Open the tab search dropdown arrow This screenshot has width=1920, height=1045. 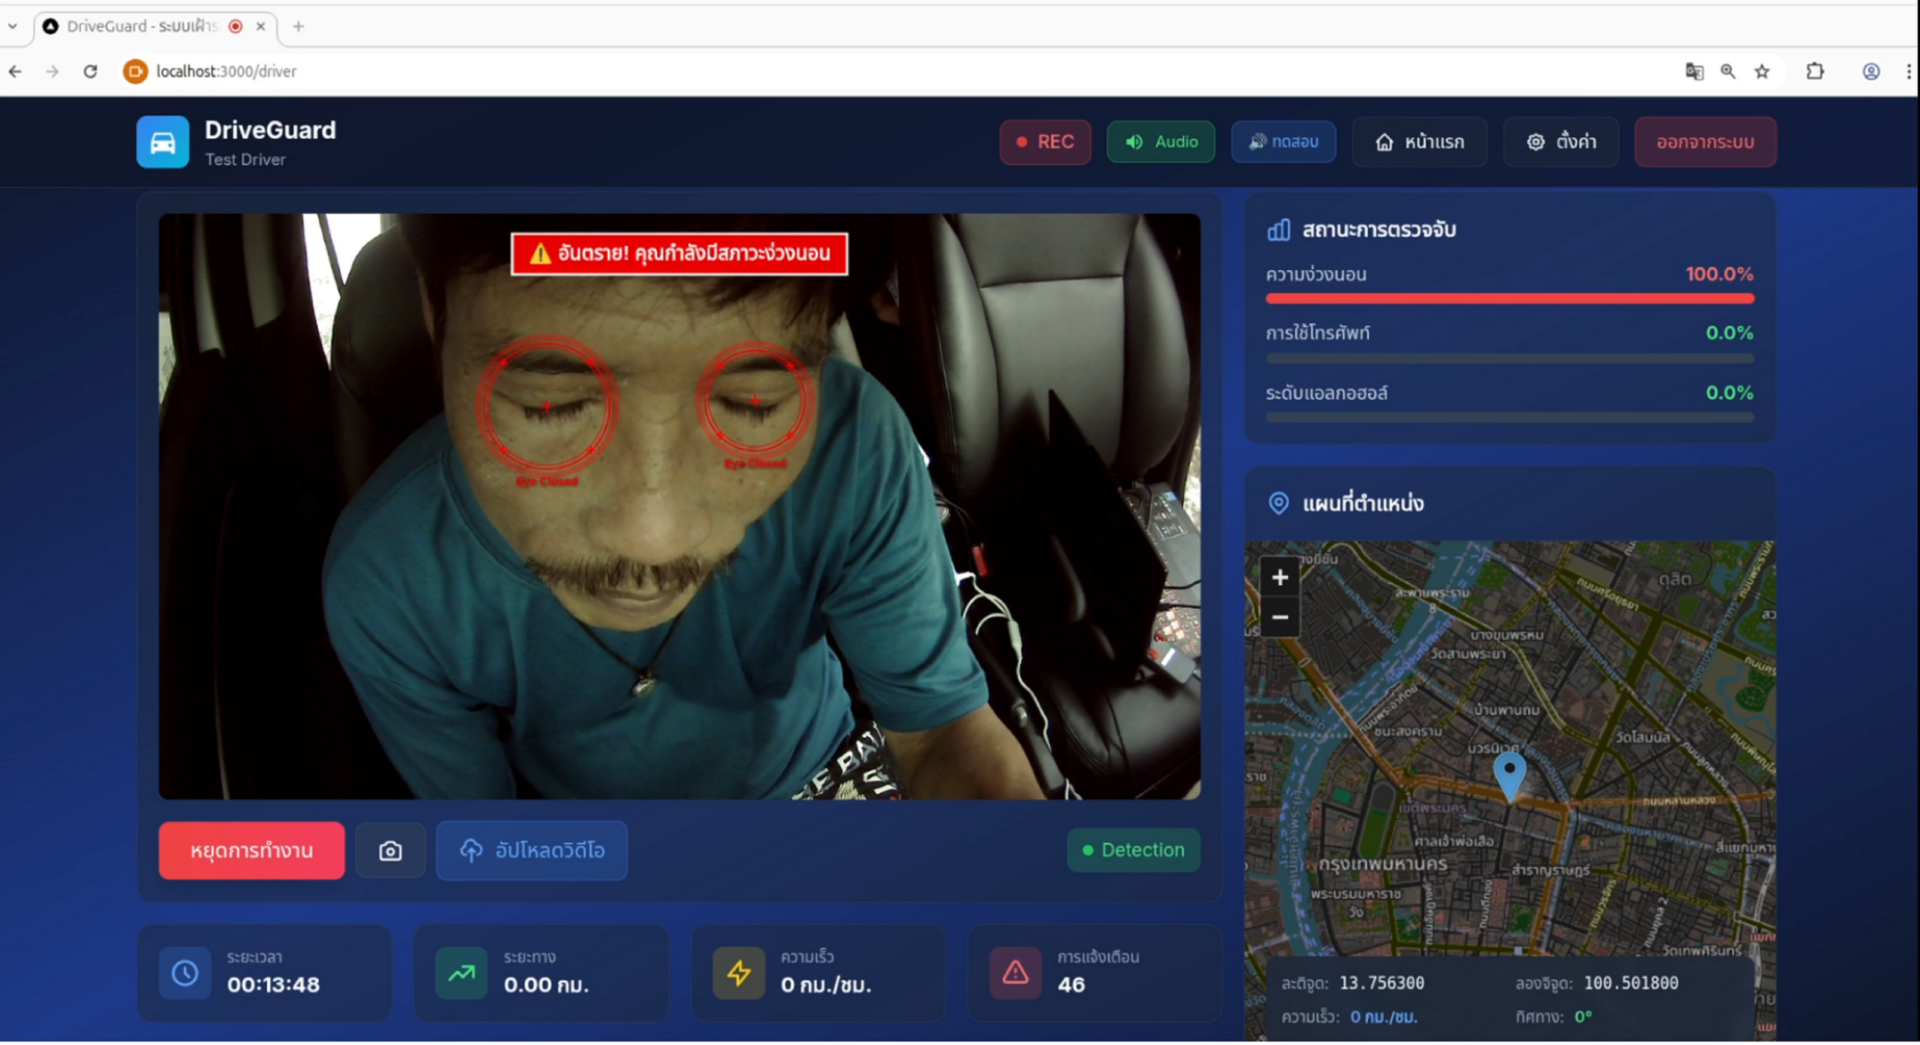(13, 26)
